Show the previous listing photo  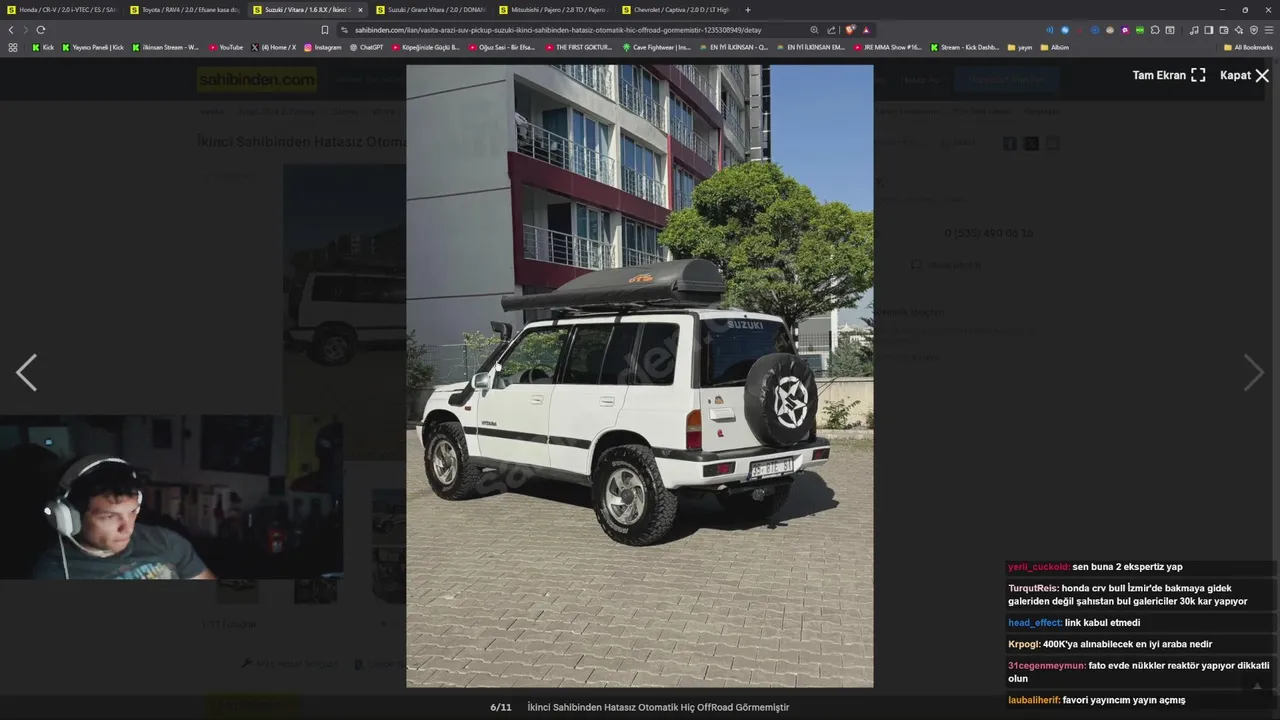(x=26, y=372)
